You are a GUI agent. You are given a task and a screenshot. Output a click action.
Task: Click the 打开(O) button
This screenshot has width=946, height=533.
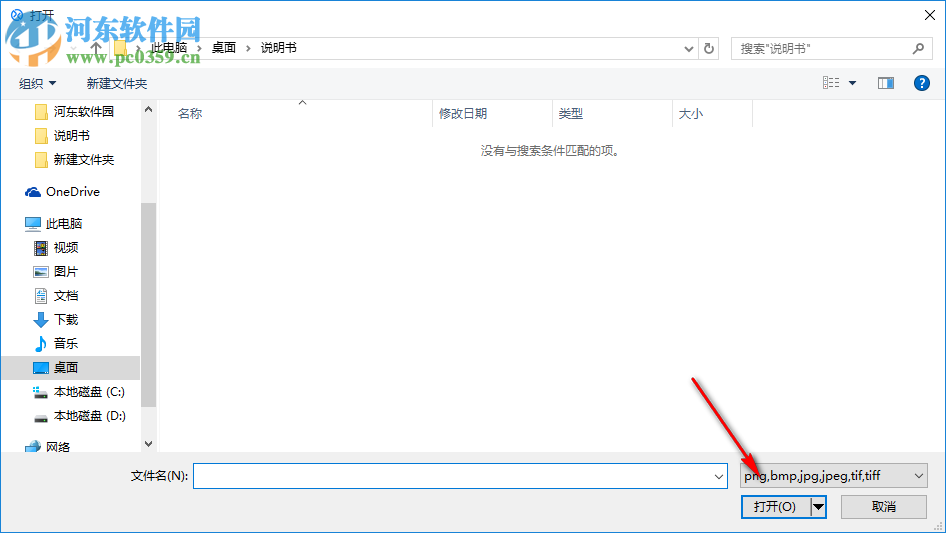click(x=775, y=507)
